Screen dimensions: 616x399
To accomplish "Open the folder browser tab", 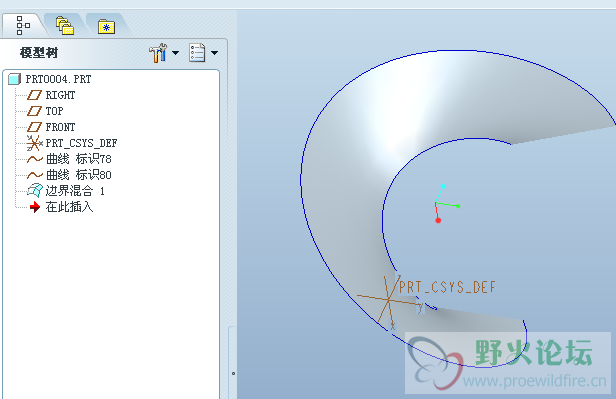I will pyautogui.click(x=65, y=26).
